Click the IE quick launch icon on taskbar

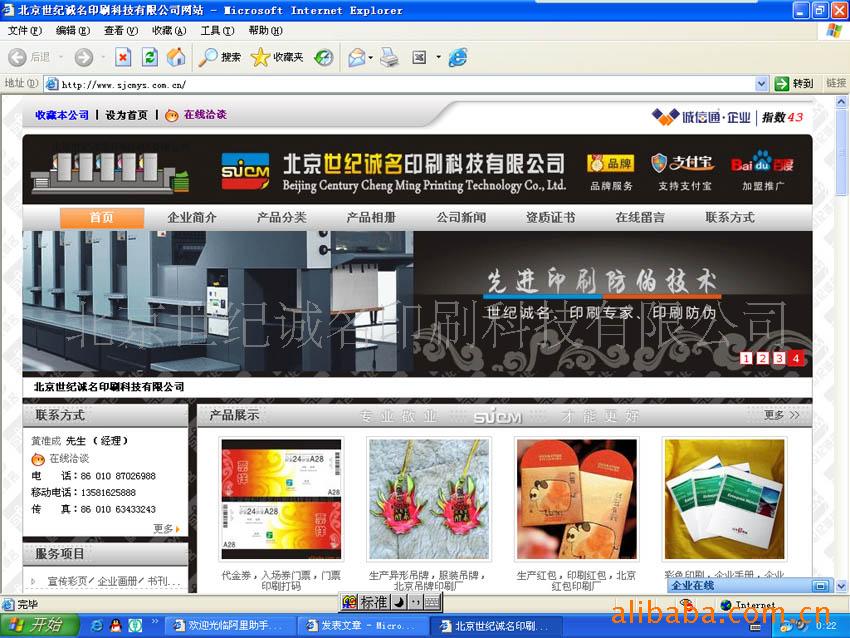(97, 626)
